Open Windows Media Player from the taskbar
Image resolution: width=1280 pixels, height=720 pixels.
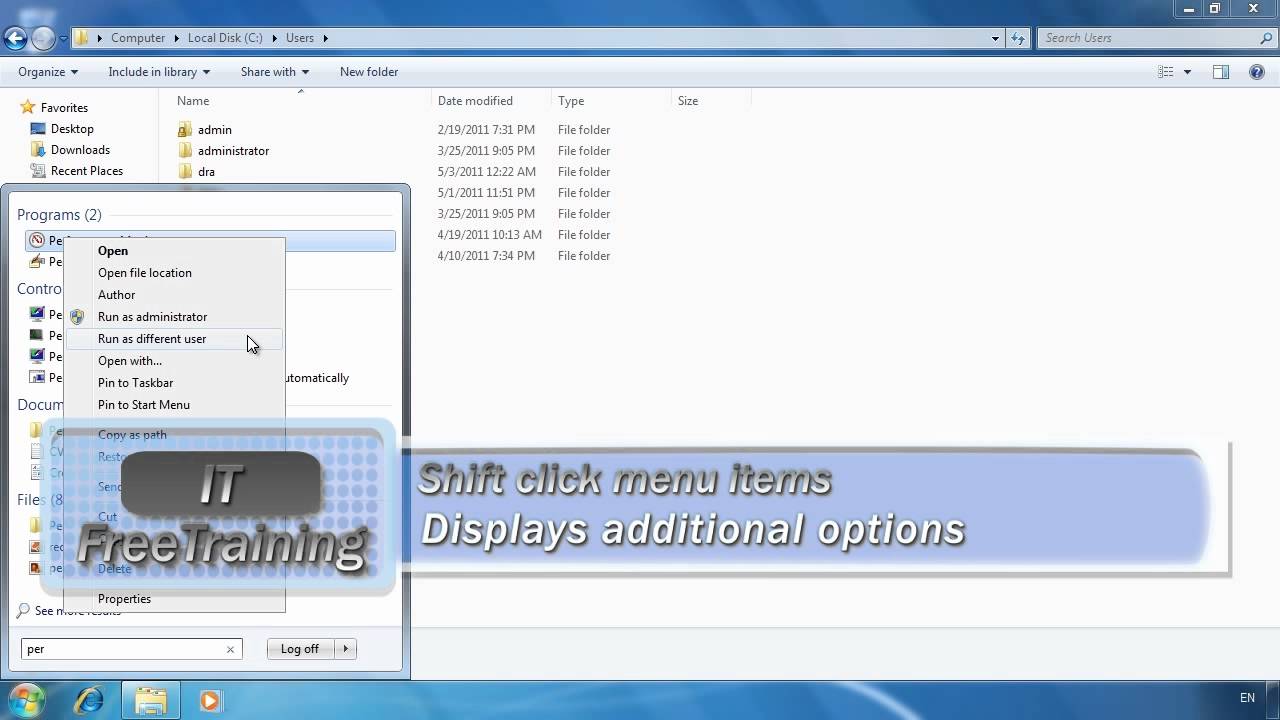pyautogui.click(x=209, y=700)
